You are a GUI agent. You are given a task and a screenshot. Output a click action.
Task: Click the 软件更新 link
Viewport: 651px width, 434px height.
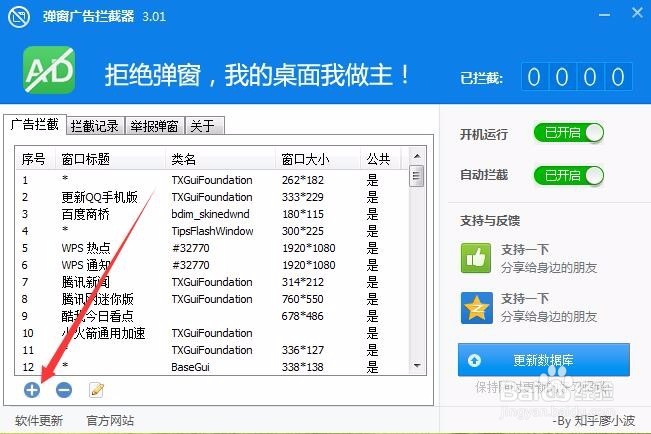pos(39,421)
